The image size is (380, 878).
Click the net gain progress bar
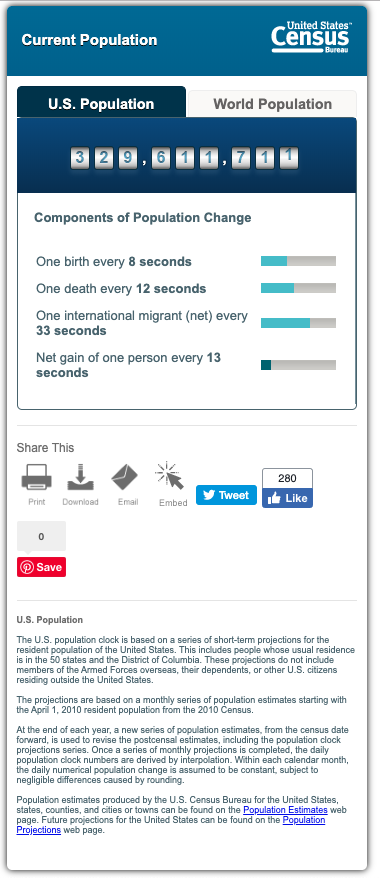click(x=298, y=365)
